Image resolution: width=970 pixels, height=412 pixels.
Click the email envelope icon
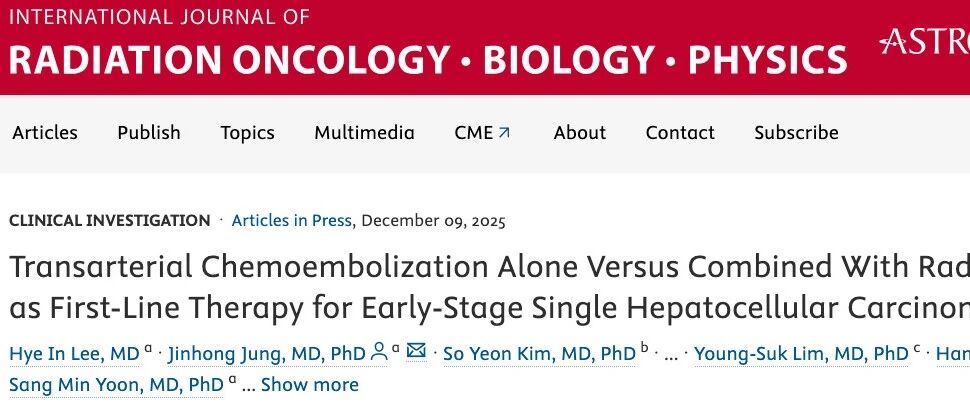[x=416, y=352]
